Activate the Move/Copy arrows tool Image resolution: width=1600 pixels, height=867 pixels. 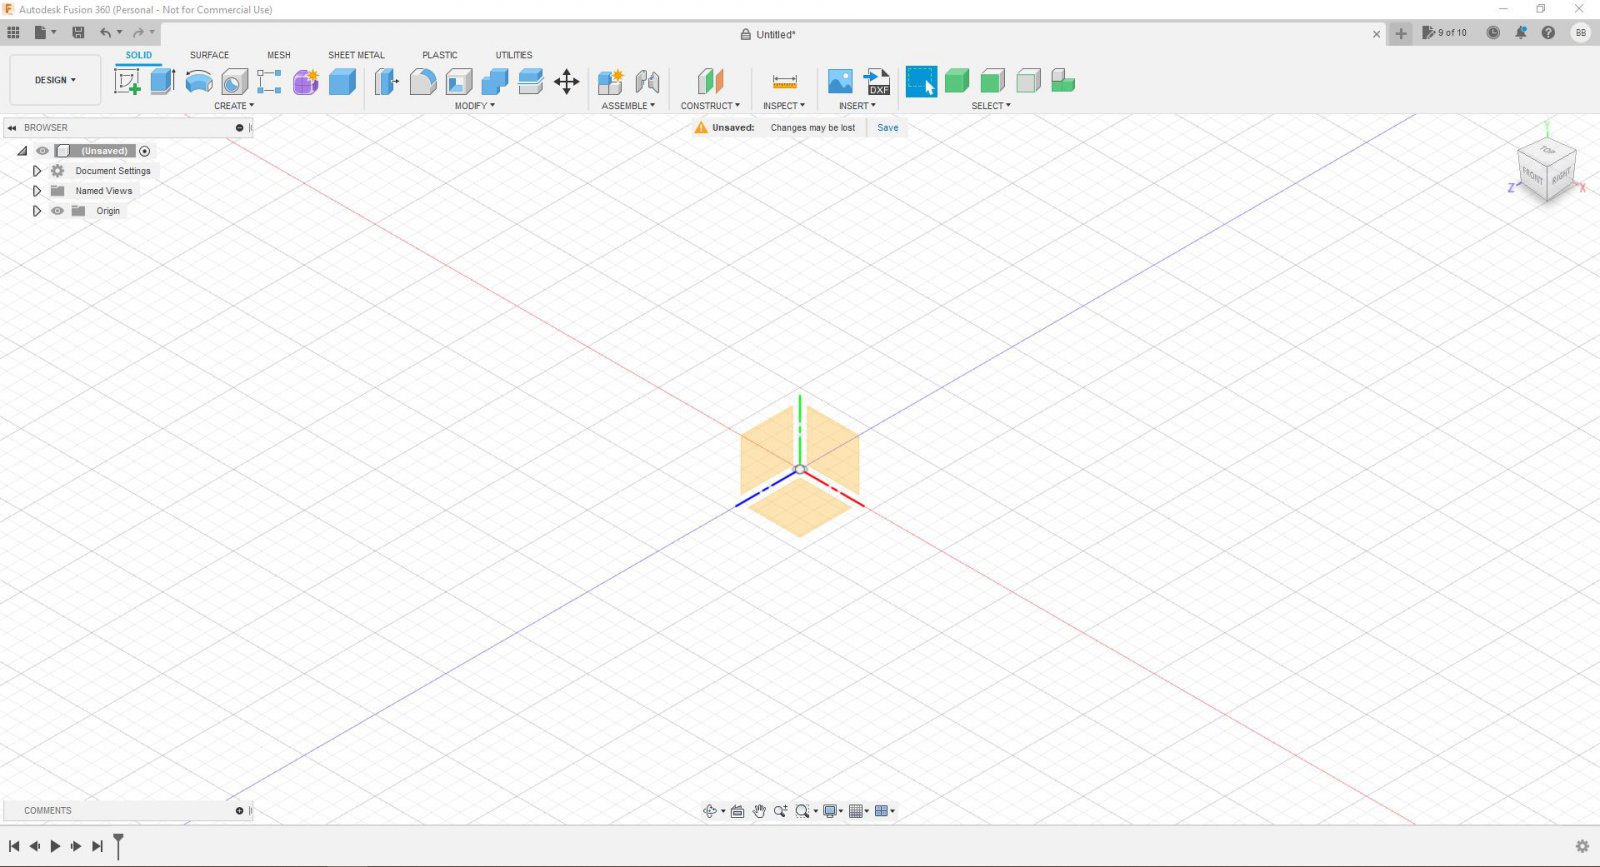[567, 82]
